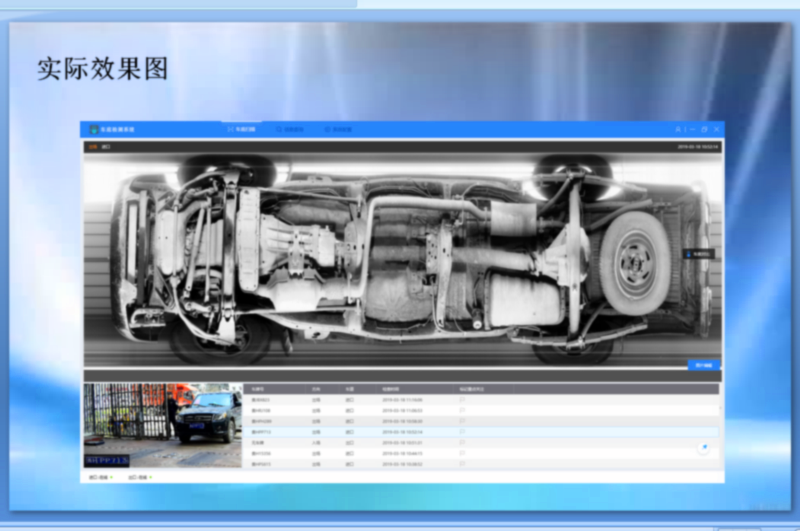Viewport: 800px width, 531px height.
Task: Click flag icon in the 11:16:06 row
Action: tap(462, 400)
